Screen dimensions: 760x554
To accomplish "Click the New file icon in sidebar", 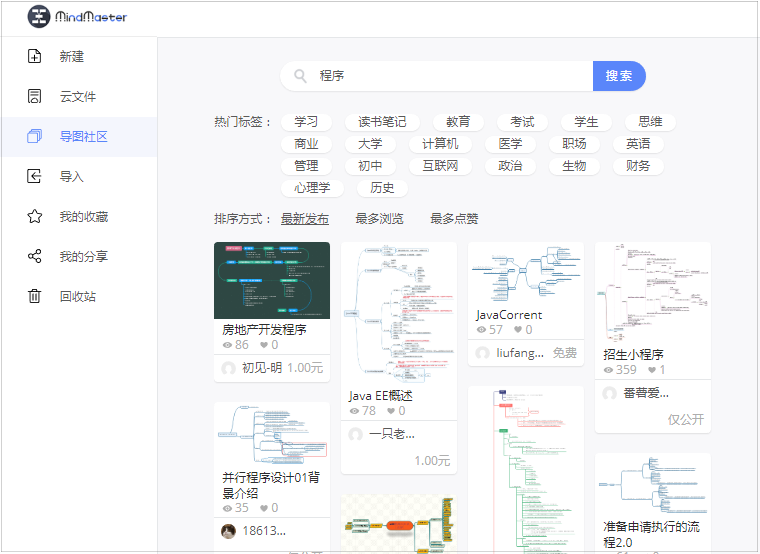I will point(35,56).
